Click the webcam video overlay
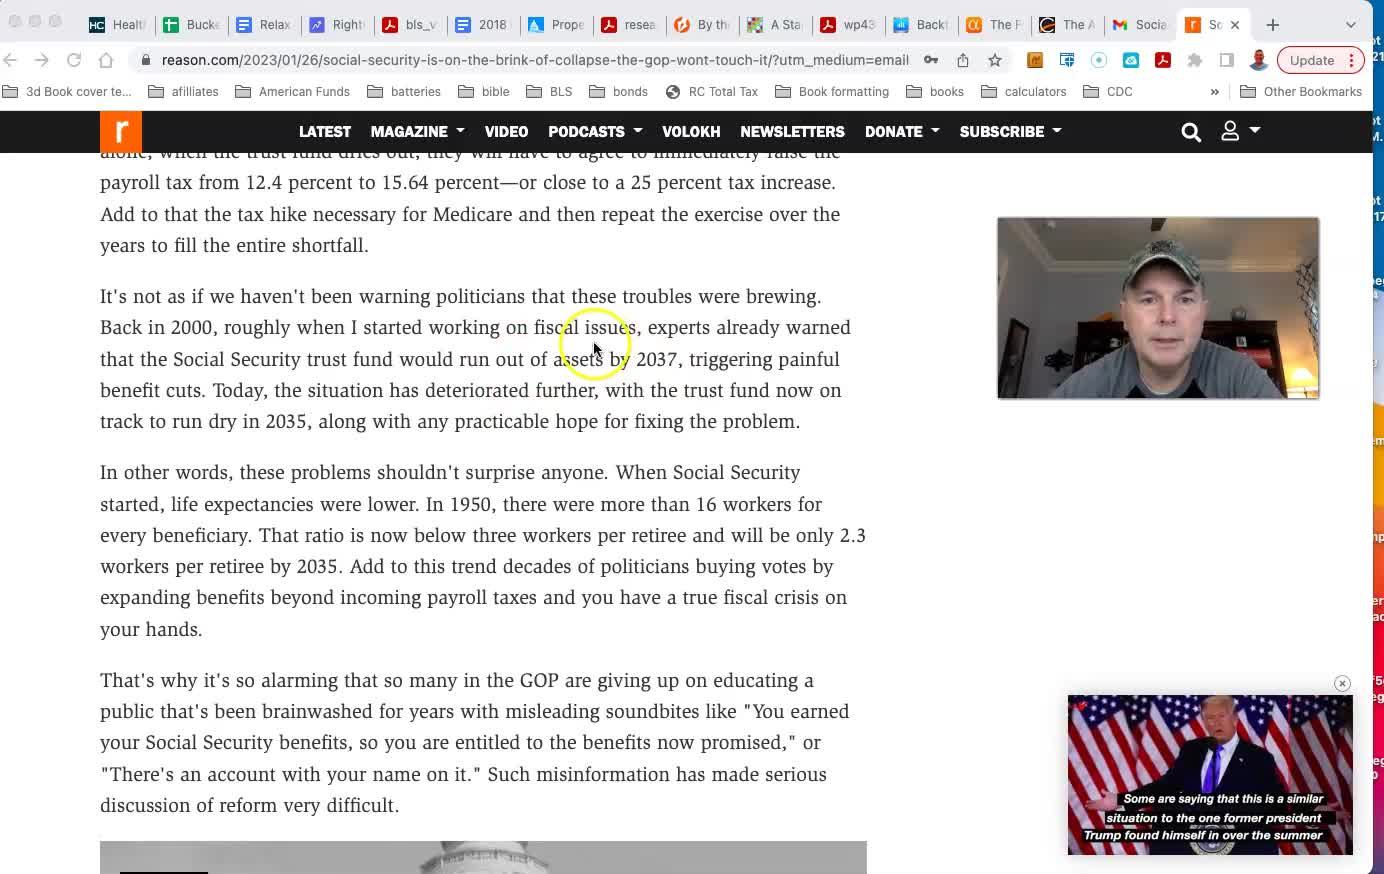Image resolution: width=1384 pixels, height=874 pixels. pyautogui.click(x=1158, y=308)
